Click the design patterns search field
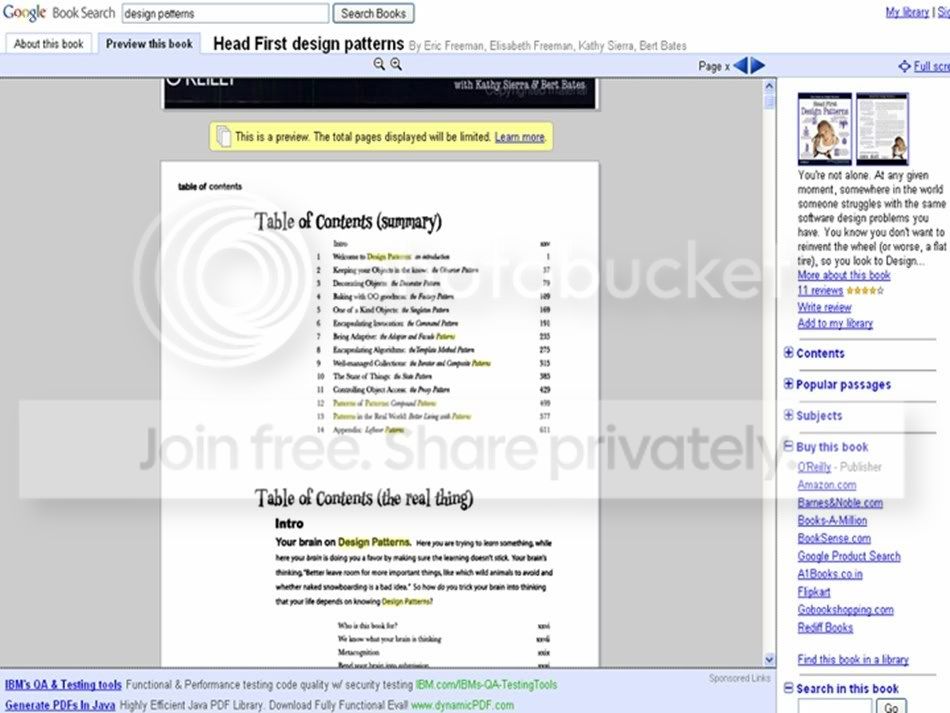Viewport: 950px width, 713px height. (225, 13)
